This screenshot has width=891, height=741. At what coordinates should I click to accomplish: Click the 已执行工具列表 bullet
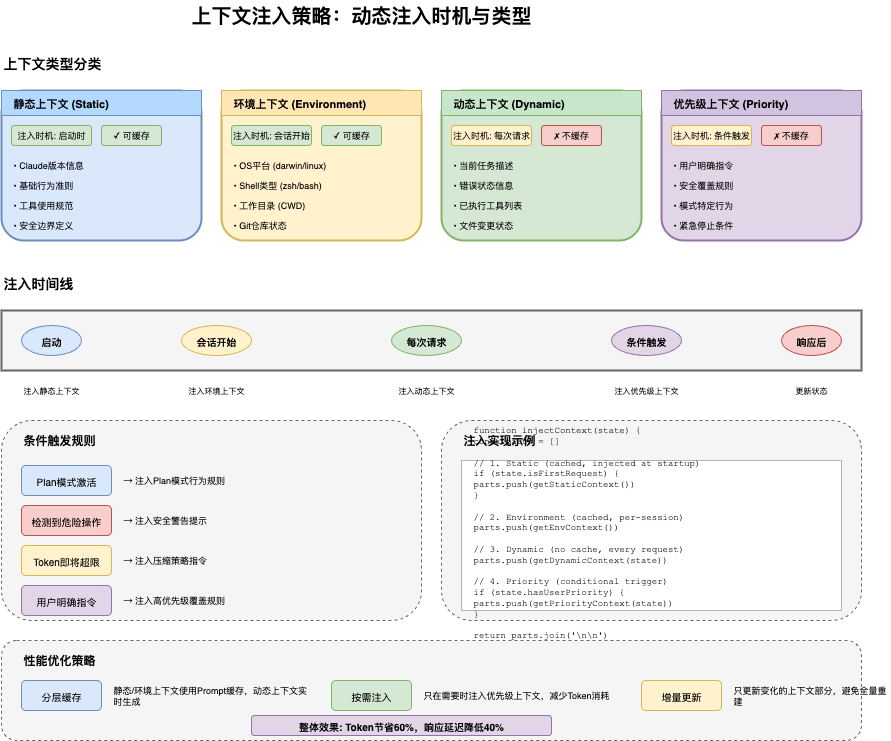coord(488,206)
